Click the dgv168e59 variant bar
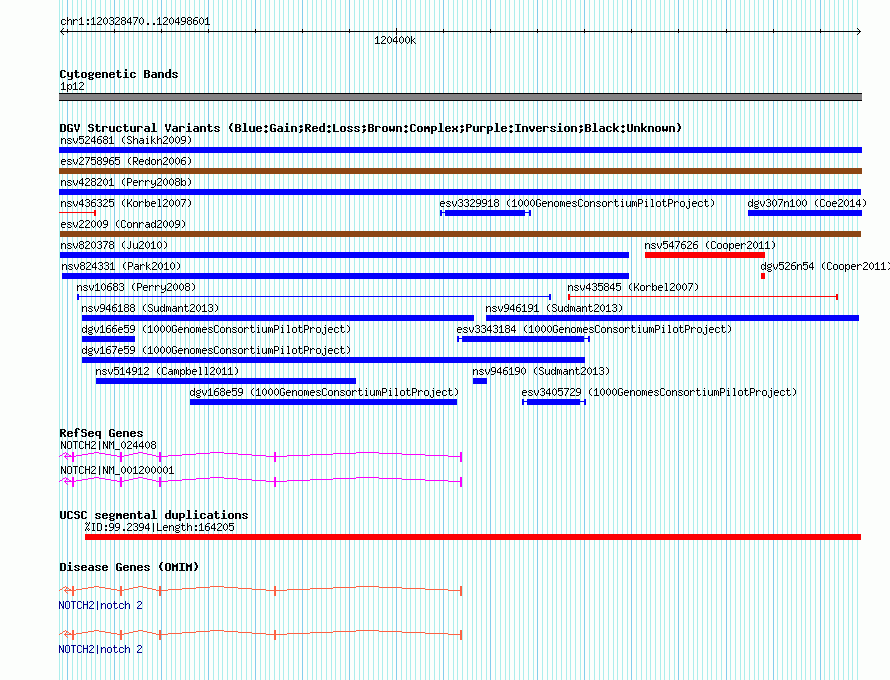Viewport: 890px width, 680px height. (x=324, y=402)
